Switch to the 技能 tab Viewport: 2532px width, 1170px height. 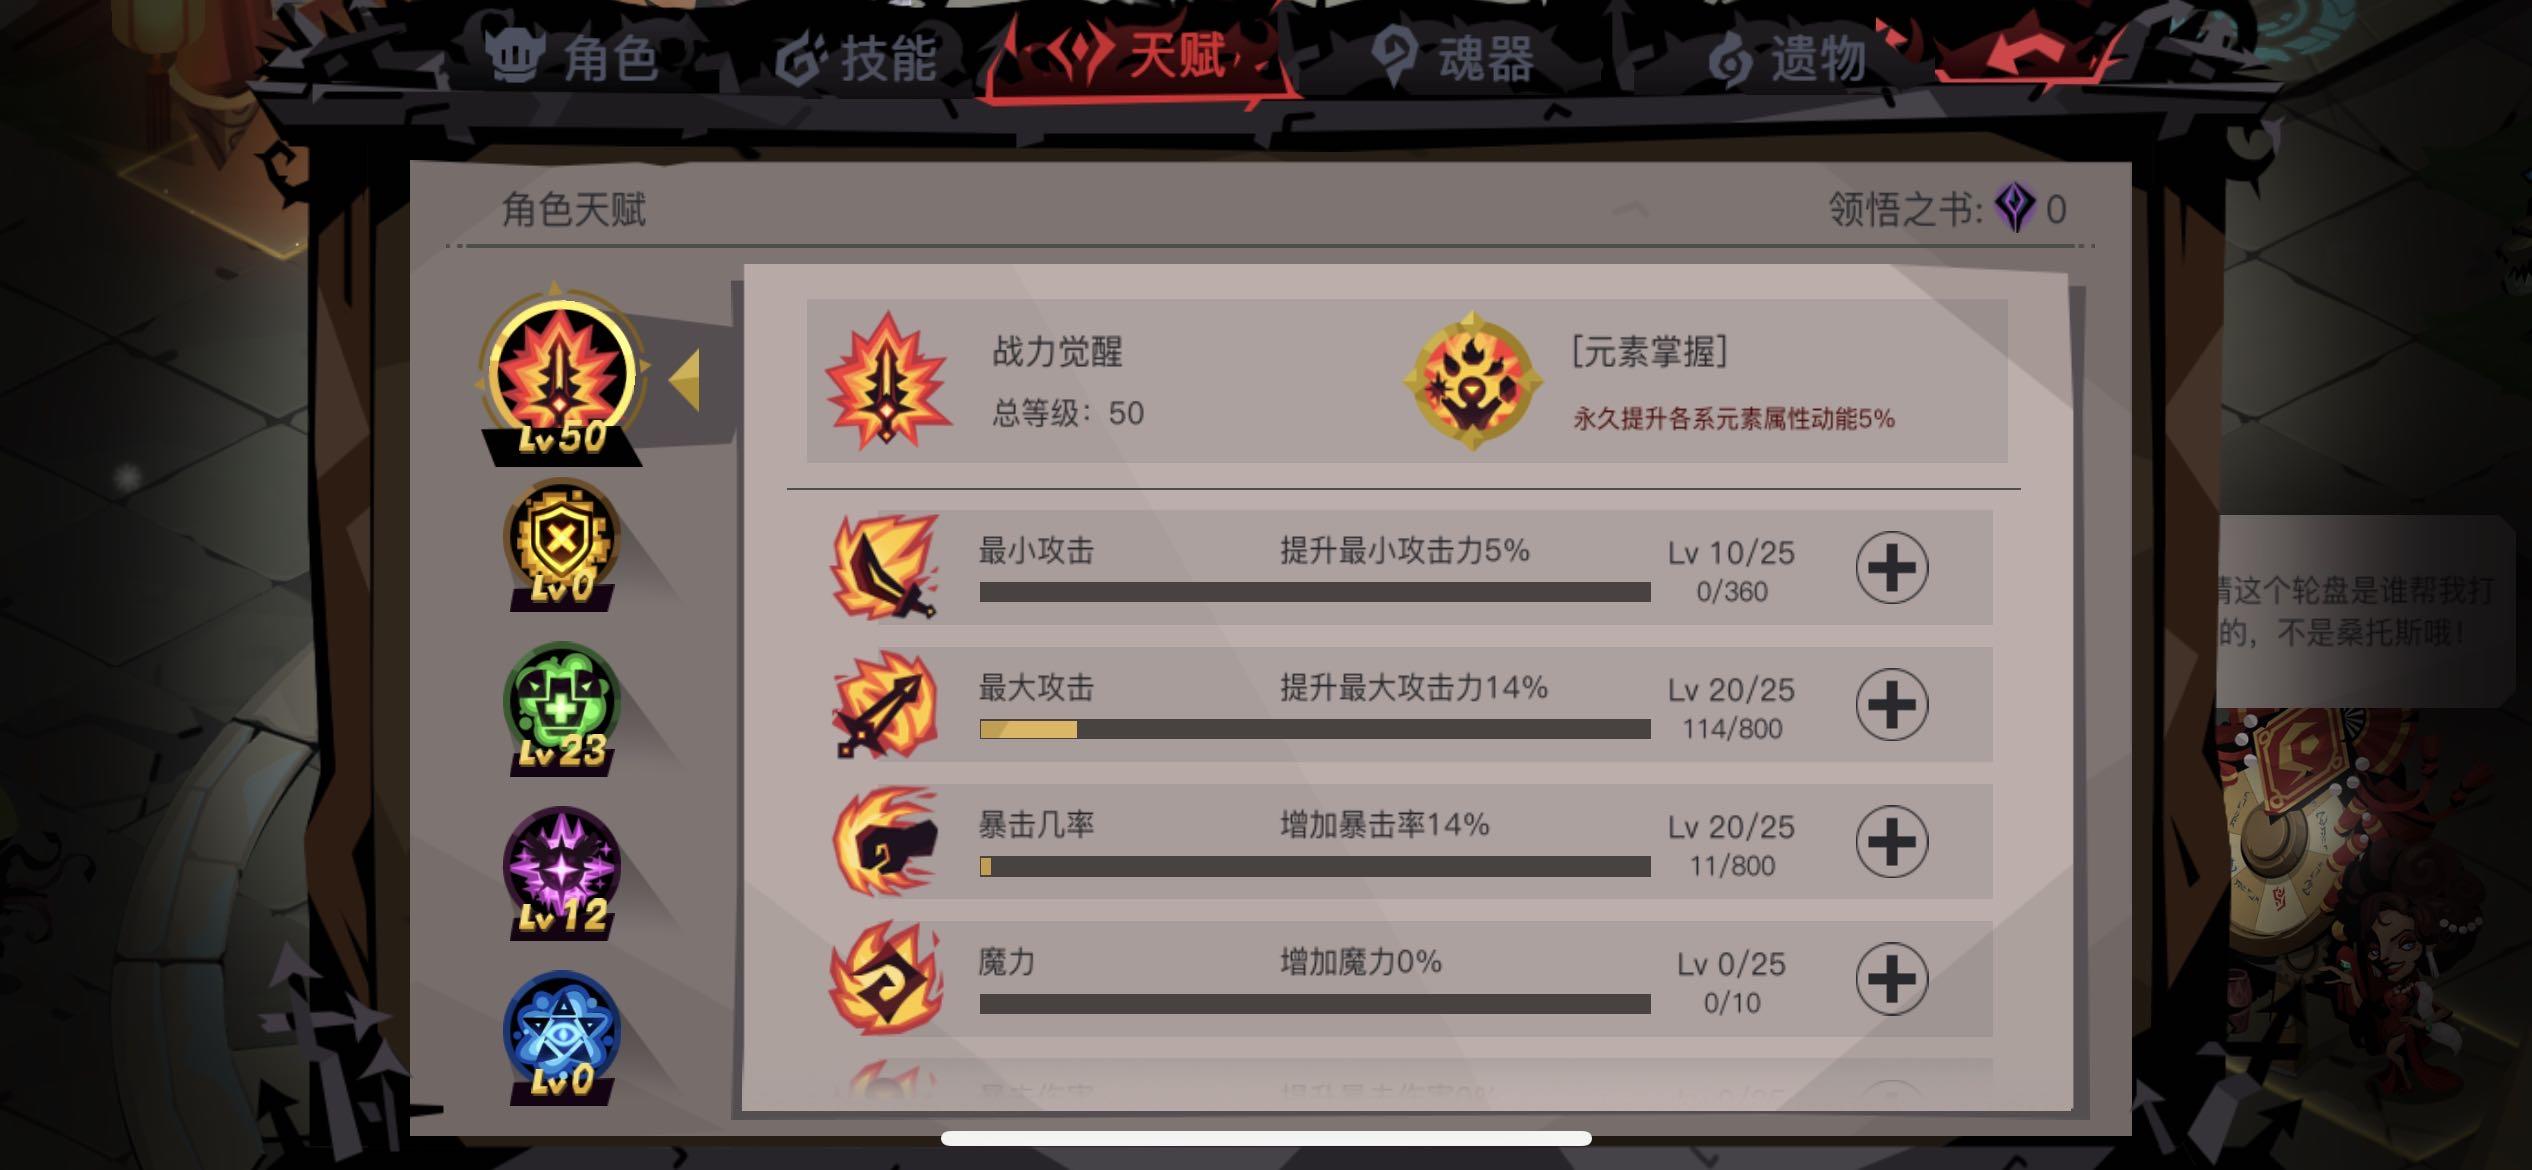857,56
